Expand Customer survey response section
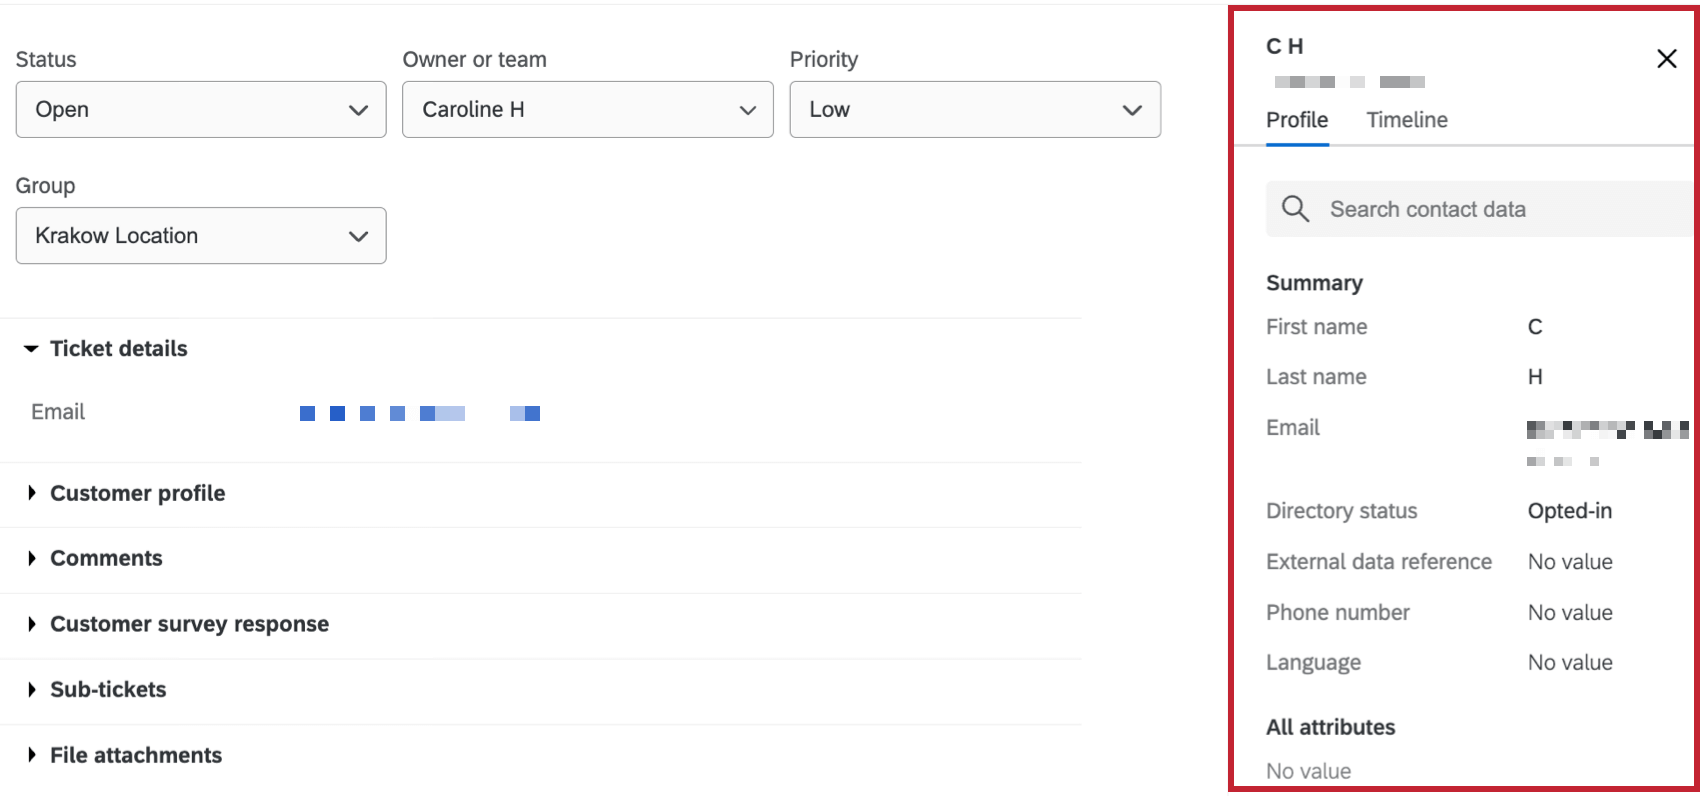This screenshot has height=796, width=1700. point(177,624)
